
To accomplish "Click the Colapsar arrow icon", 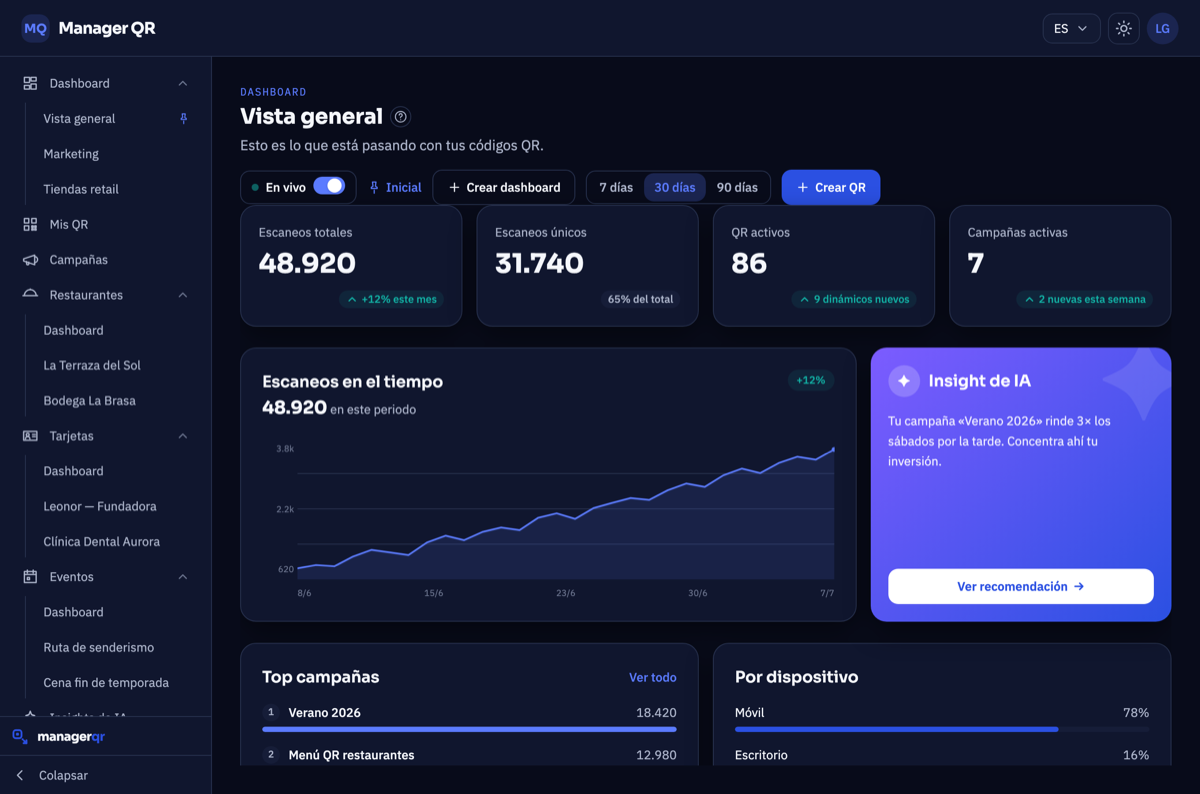I will [x=20, y=775].
